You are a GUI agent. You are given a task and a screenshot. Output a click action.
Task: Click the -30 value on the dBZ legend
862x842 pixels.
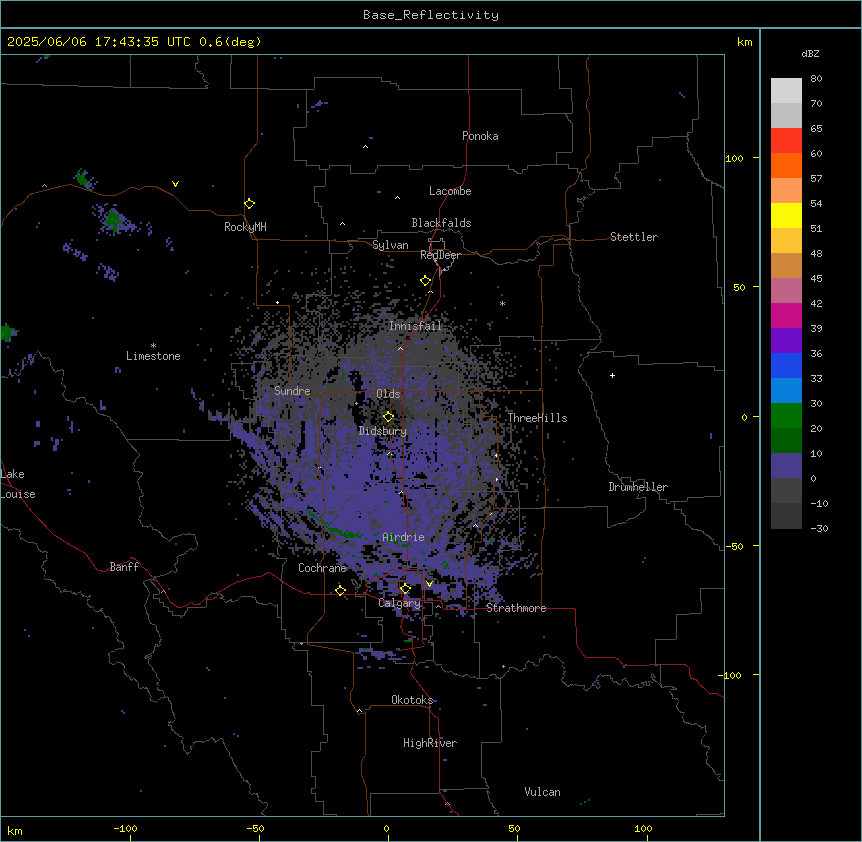pyautogui.click(x=819, y=528)
